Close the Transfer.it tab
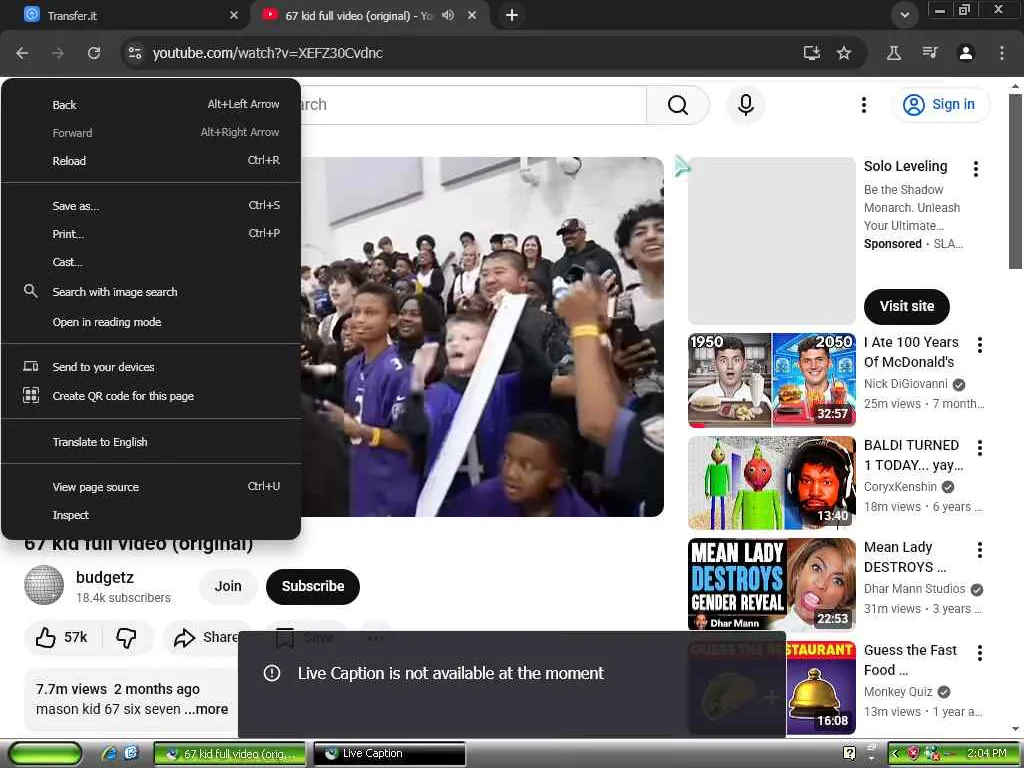The image size is (1024, 768). pyautogui.click(x=234, y=15)
